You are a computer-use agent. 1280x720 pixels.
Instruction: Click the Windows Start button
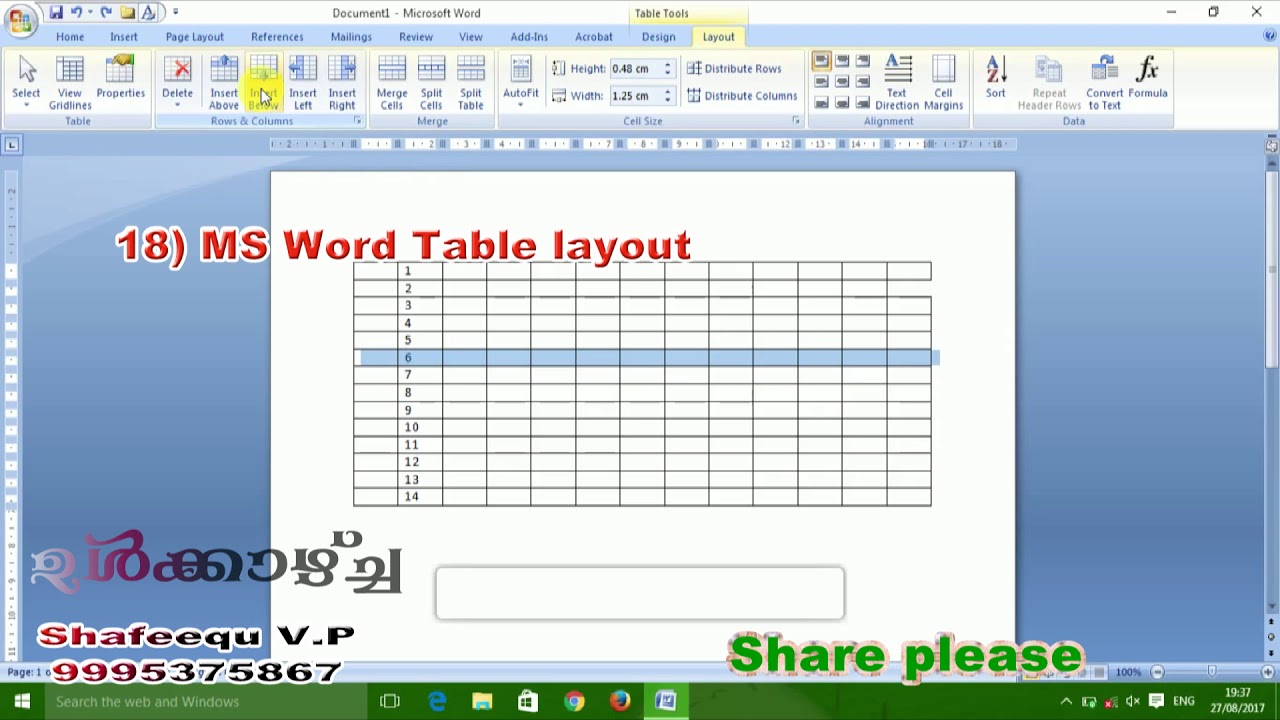pos(22,701)
